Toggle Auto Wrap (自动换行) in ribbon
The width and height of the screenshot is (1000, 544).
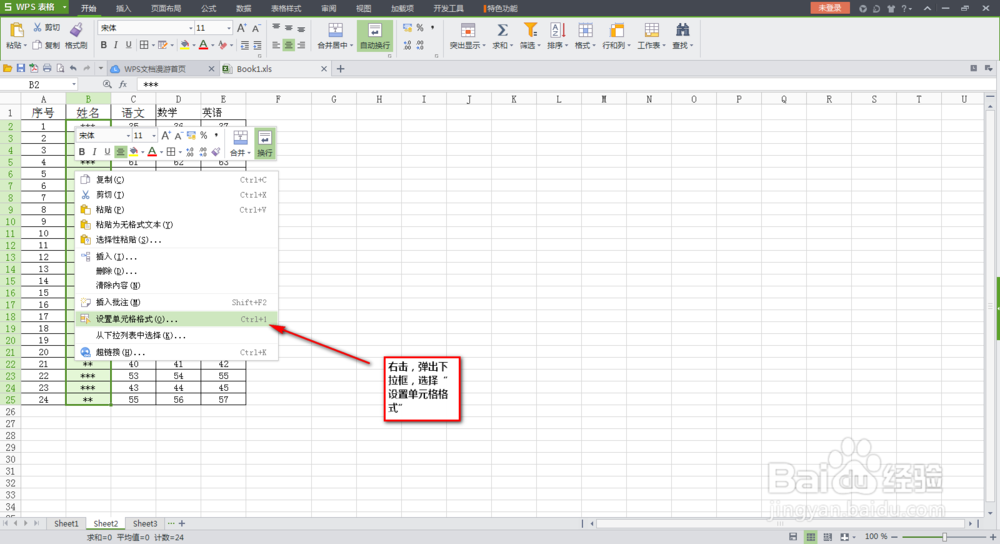pyautogui.click(x=374, y=36)
